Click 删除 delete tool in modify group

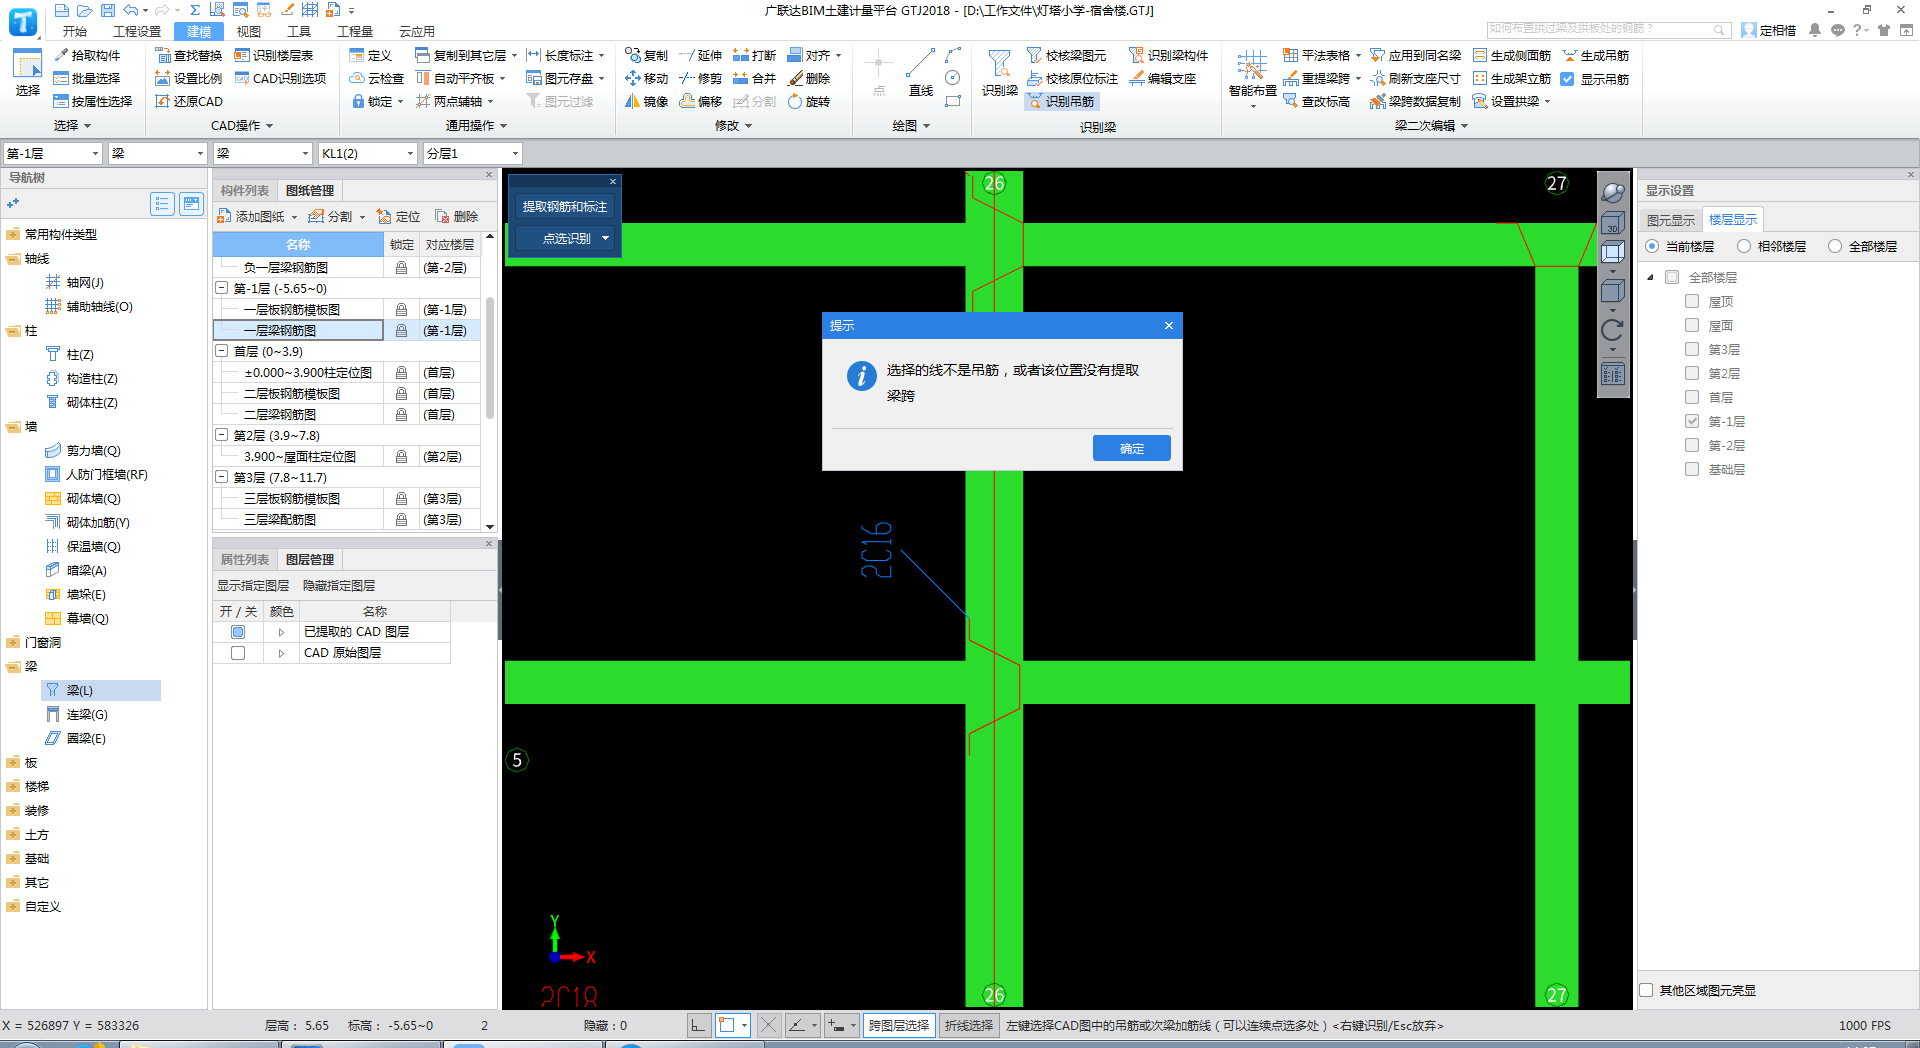click(x=809, y=78)
